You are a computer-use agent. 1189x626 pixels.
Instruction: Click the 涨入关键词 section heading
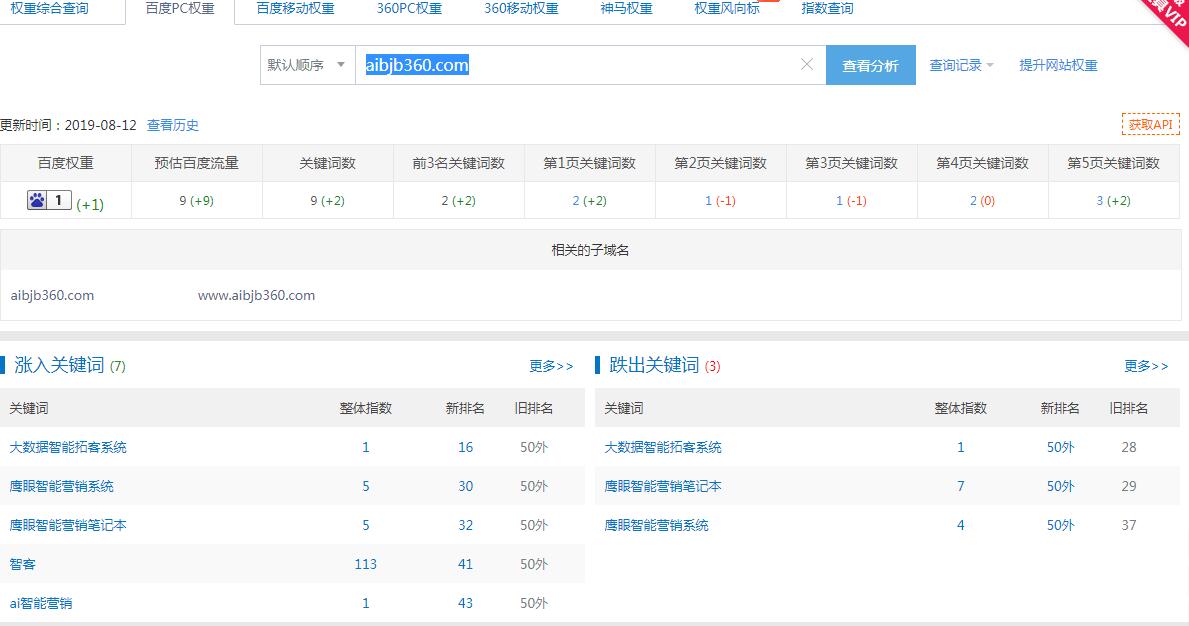(x=59, y=365)
